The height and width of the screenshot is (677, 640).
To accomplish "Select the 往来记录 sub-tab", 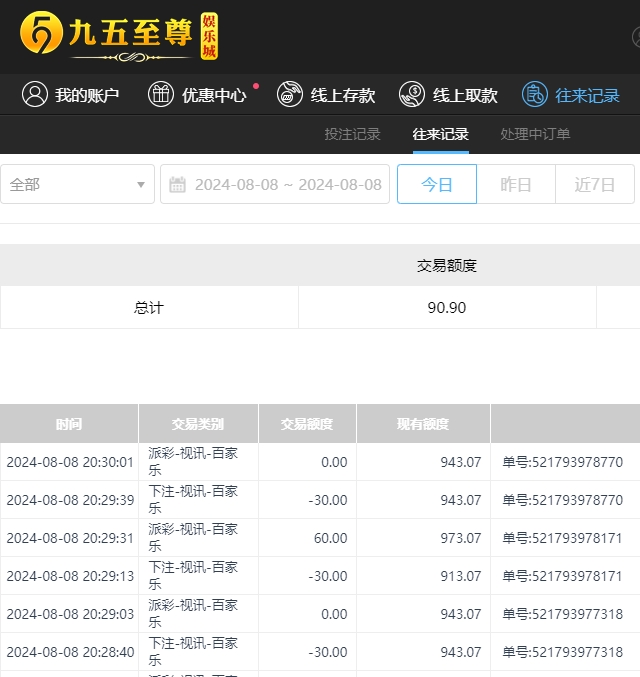I will tap(440, 134).
